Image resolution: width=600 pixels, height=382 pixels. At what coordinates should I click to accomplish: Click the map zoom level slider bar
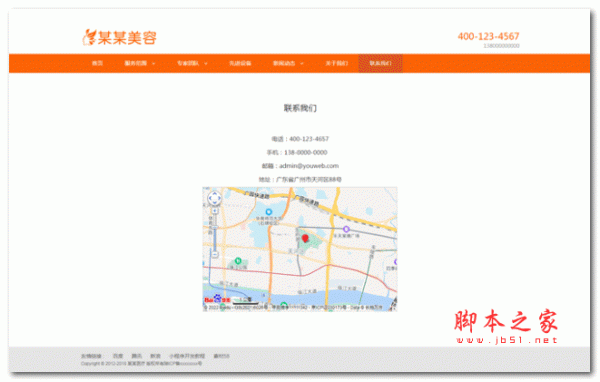(215, 232)
